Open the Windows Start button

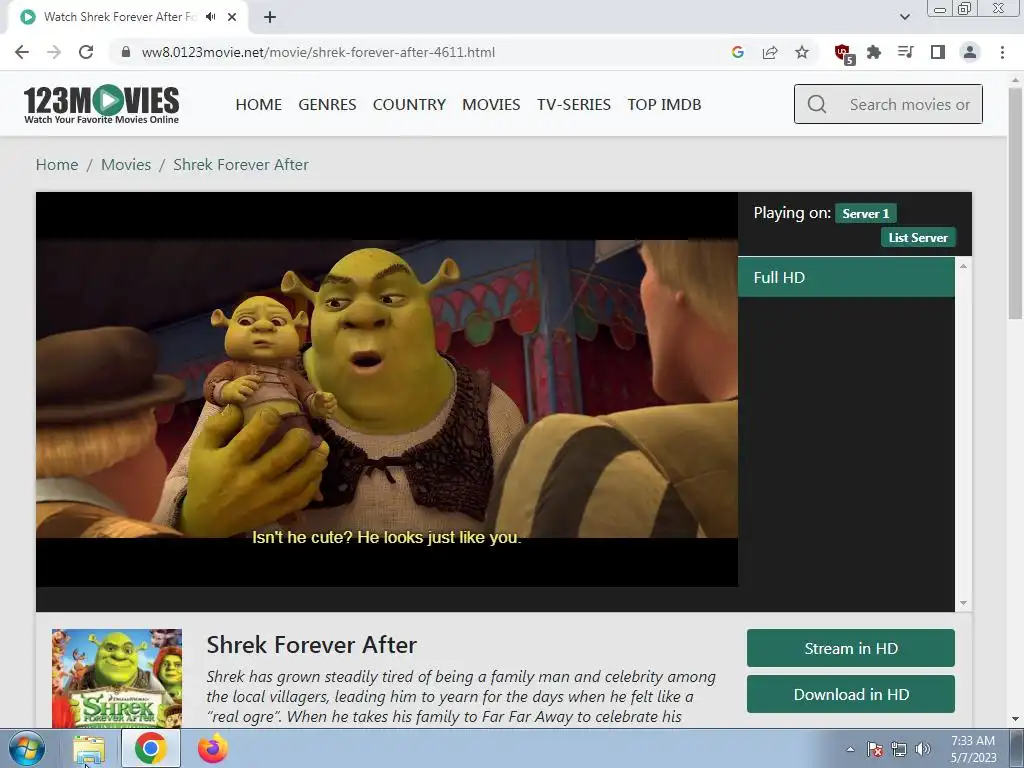pyautogui.click(x=26, y=748)
